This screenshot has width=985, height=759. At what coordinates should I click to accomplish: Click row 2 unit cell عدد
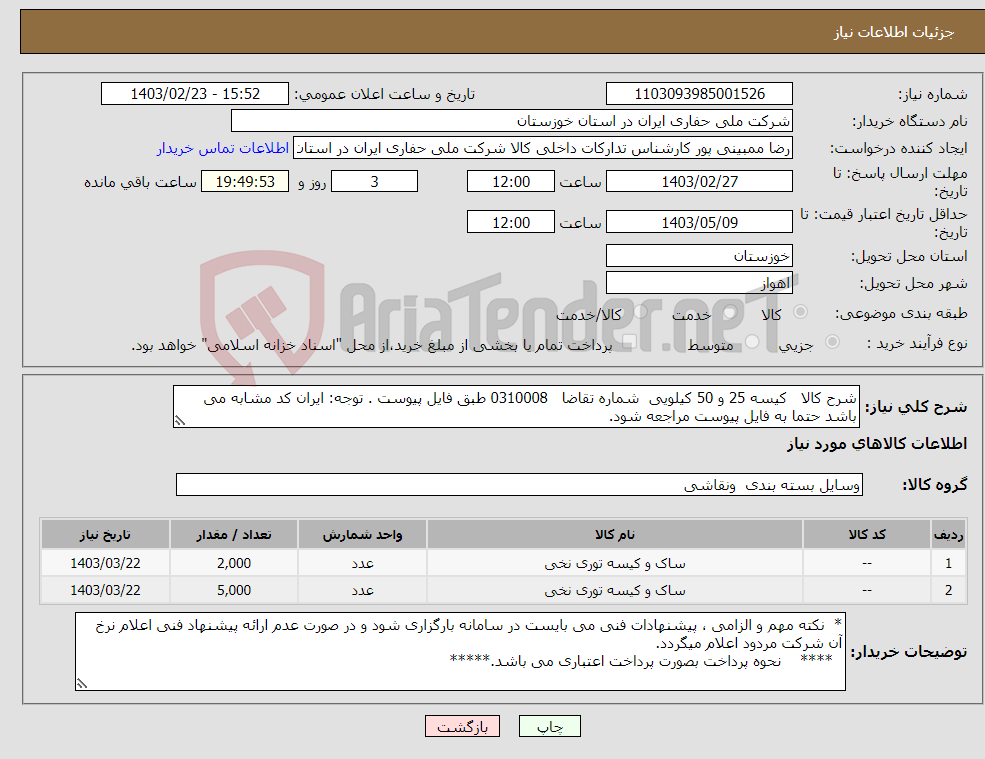(x=362, y=591)
